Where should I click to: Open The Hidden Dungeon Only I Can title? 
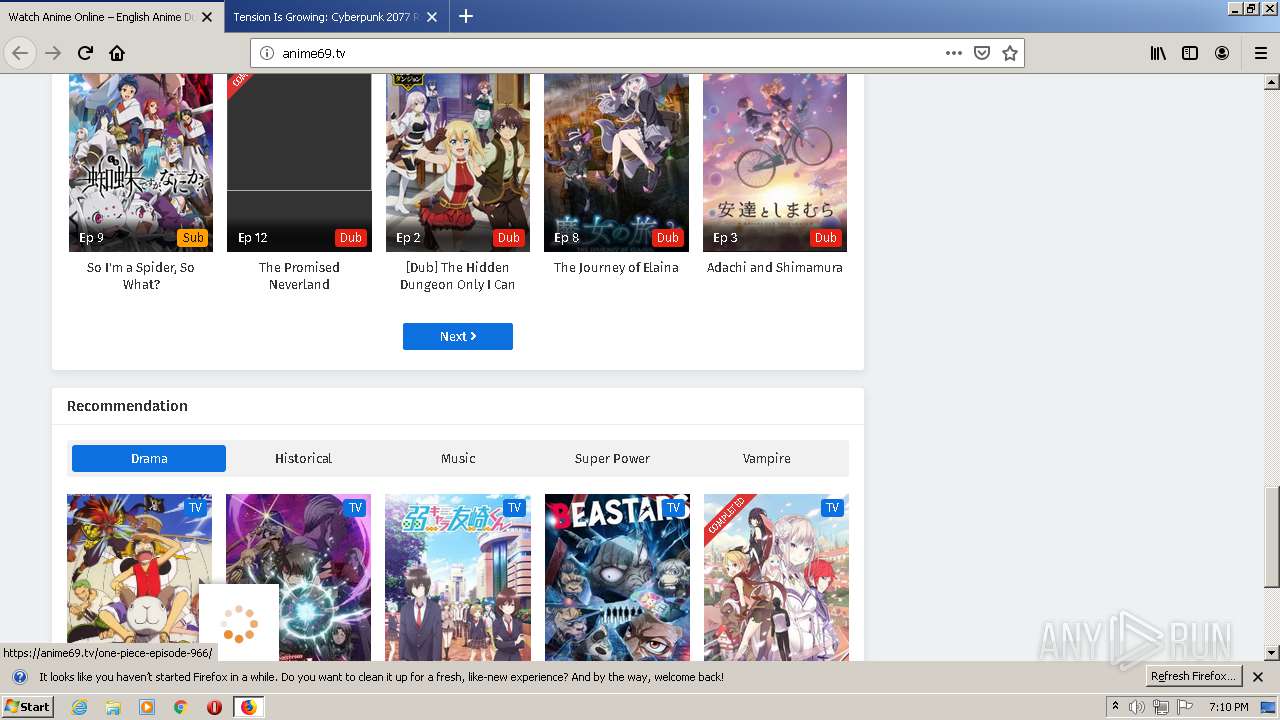click(458, 276)
